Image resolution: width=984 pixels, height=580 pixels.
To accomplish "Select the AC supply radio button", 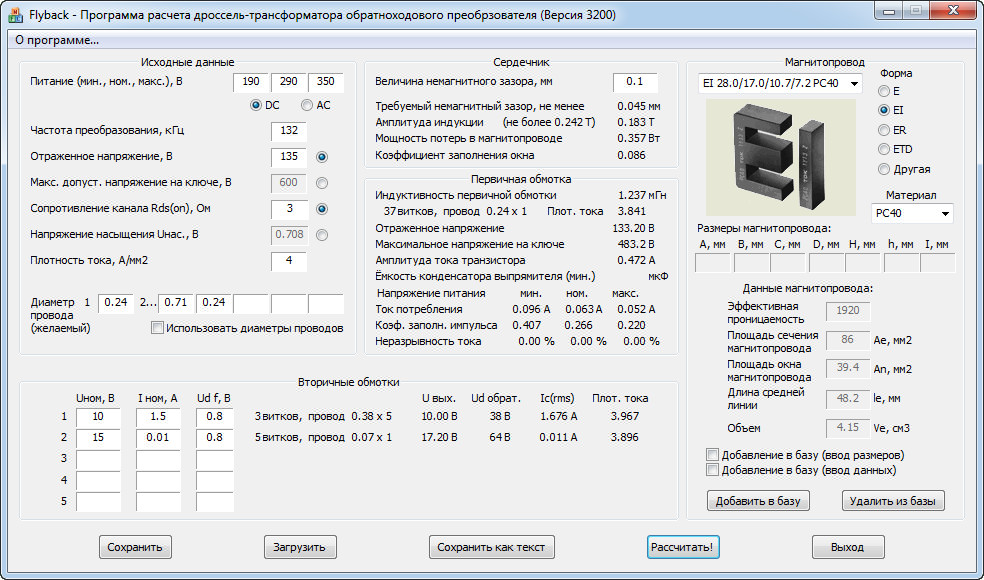I will click(307, 105).
